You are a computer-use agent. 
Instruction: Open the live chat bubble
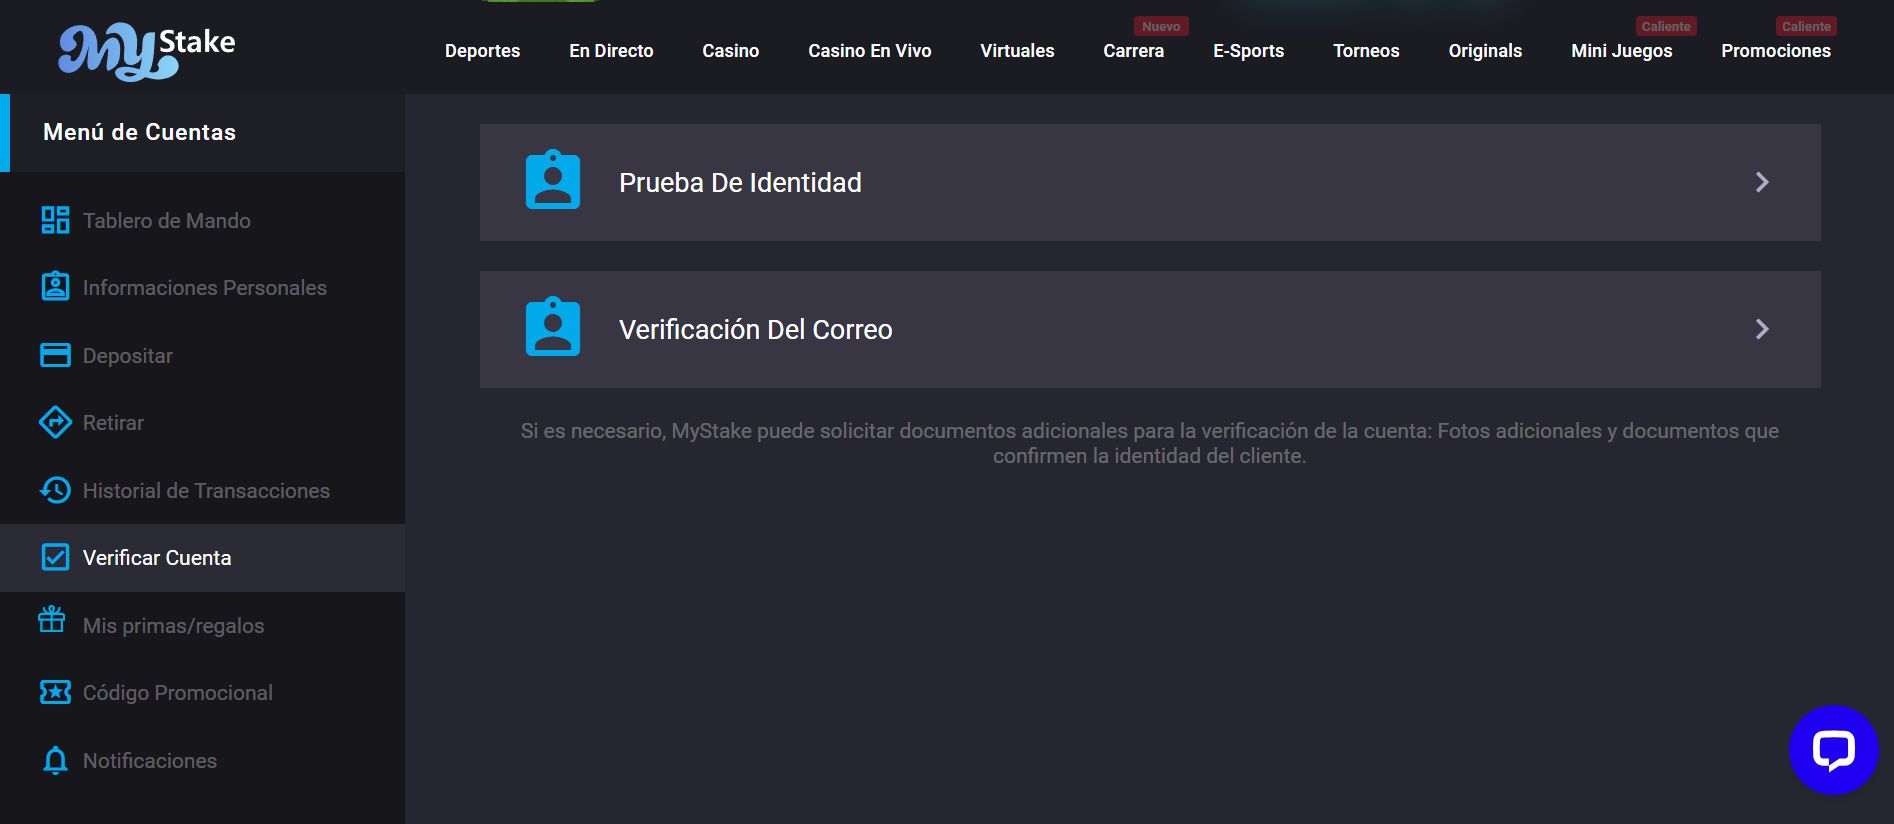pos(1833,750)
